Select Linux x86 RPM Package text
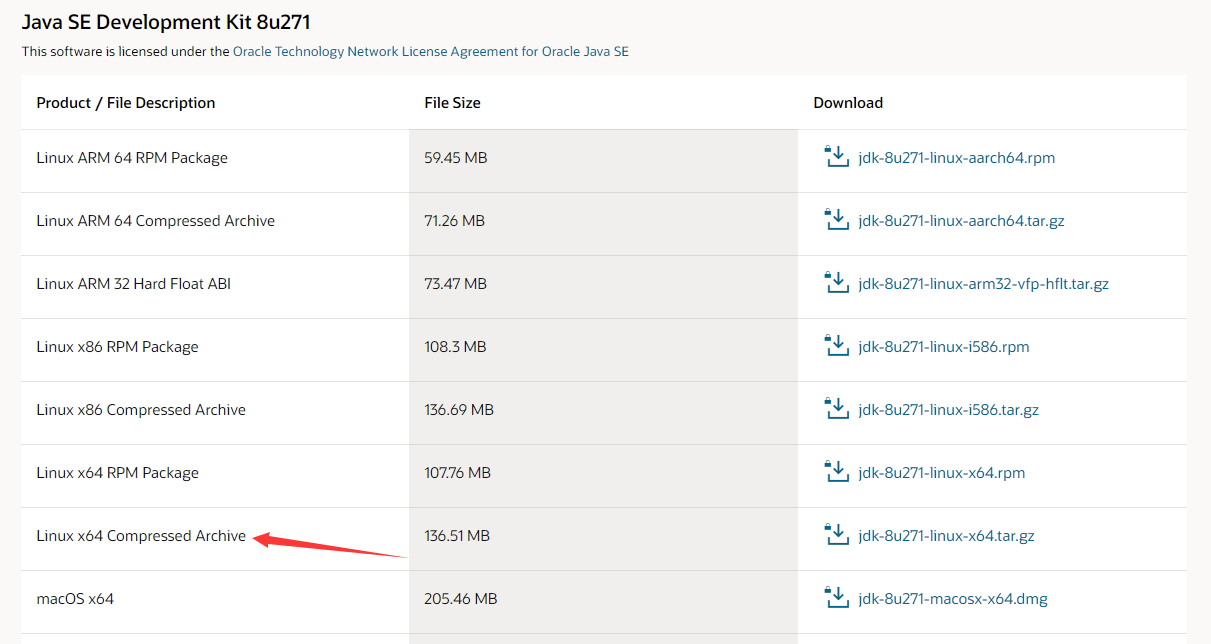This screenshot has width=1211, height=644. click(x=118, y=347)
